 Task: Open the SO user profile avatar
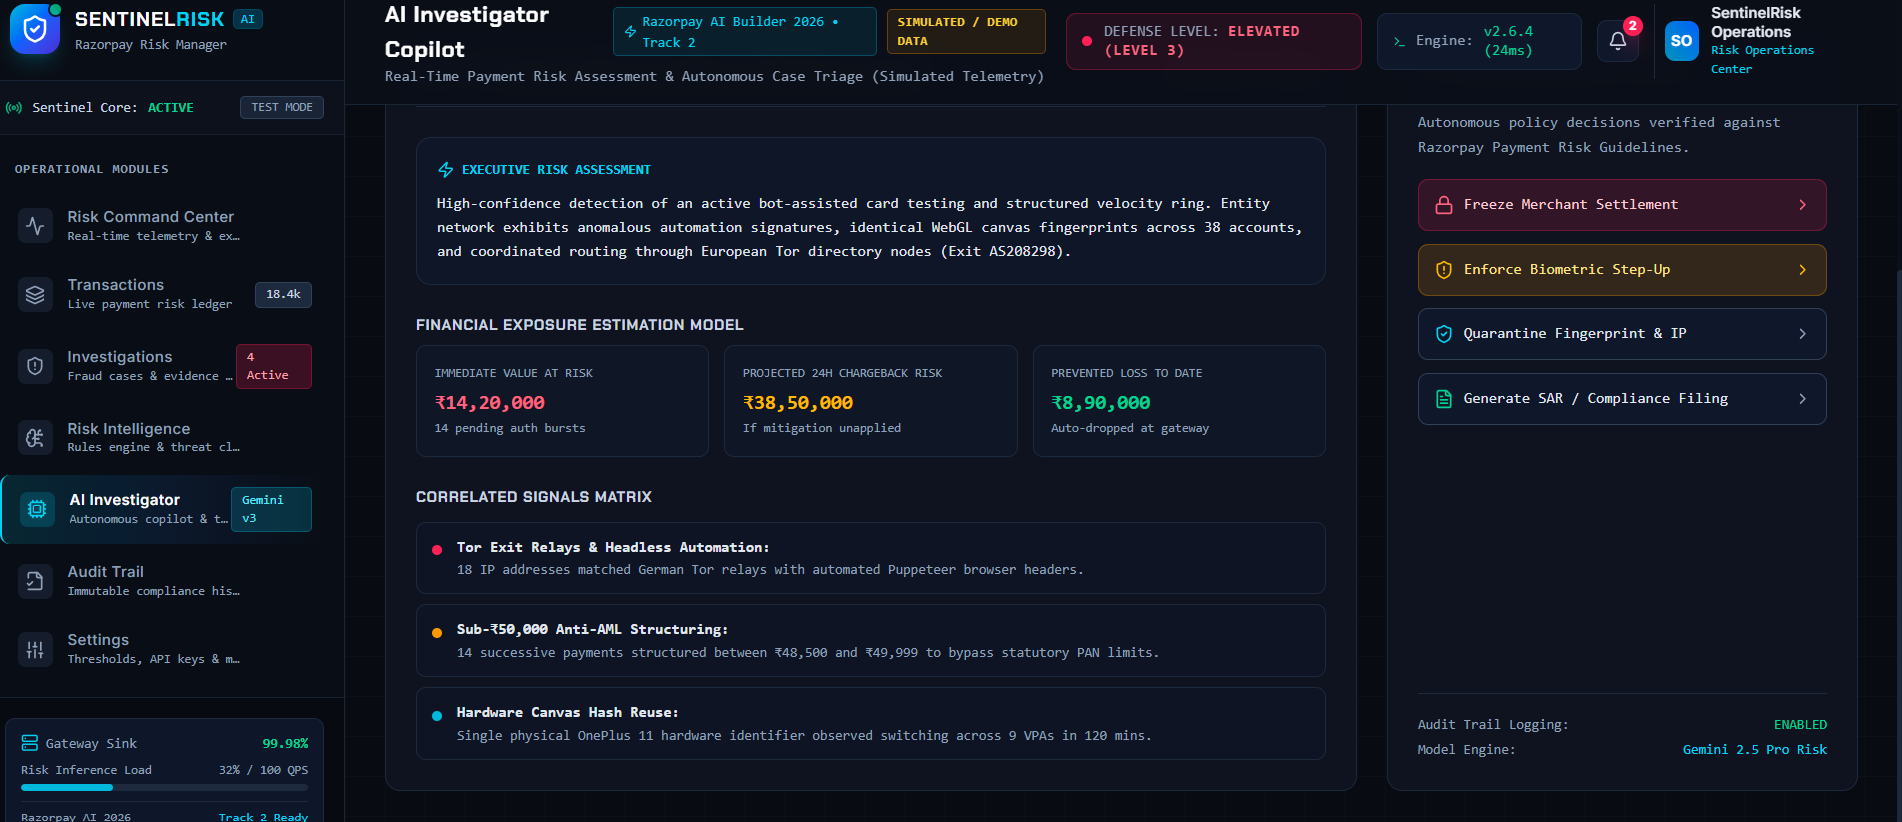pos(1682,41)
